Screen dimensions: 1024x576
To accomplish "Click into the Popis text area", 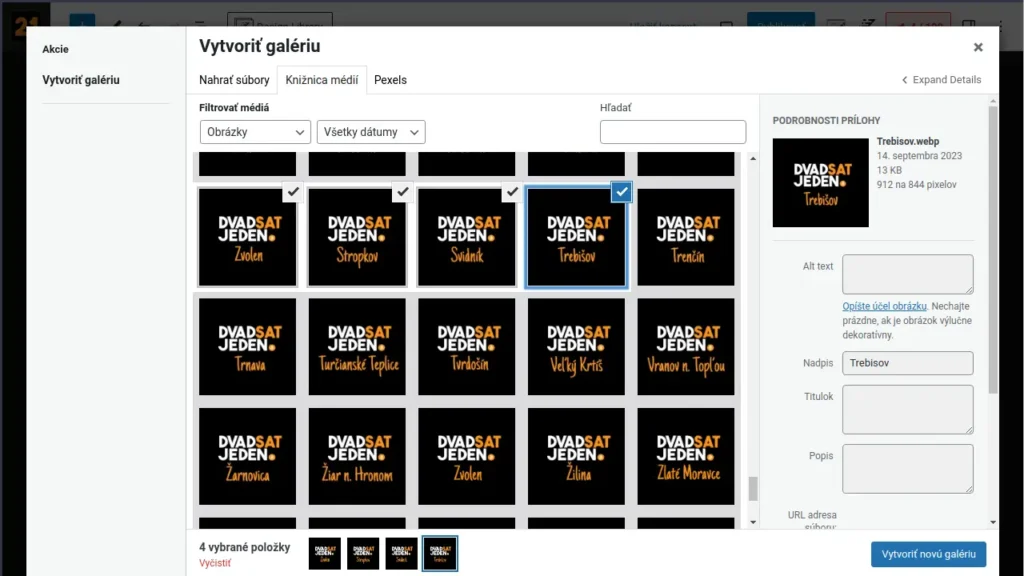I will tap(907, 469).
